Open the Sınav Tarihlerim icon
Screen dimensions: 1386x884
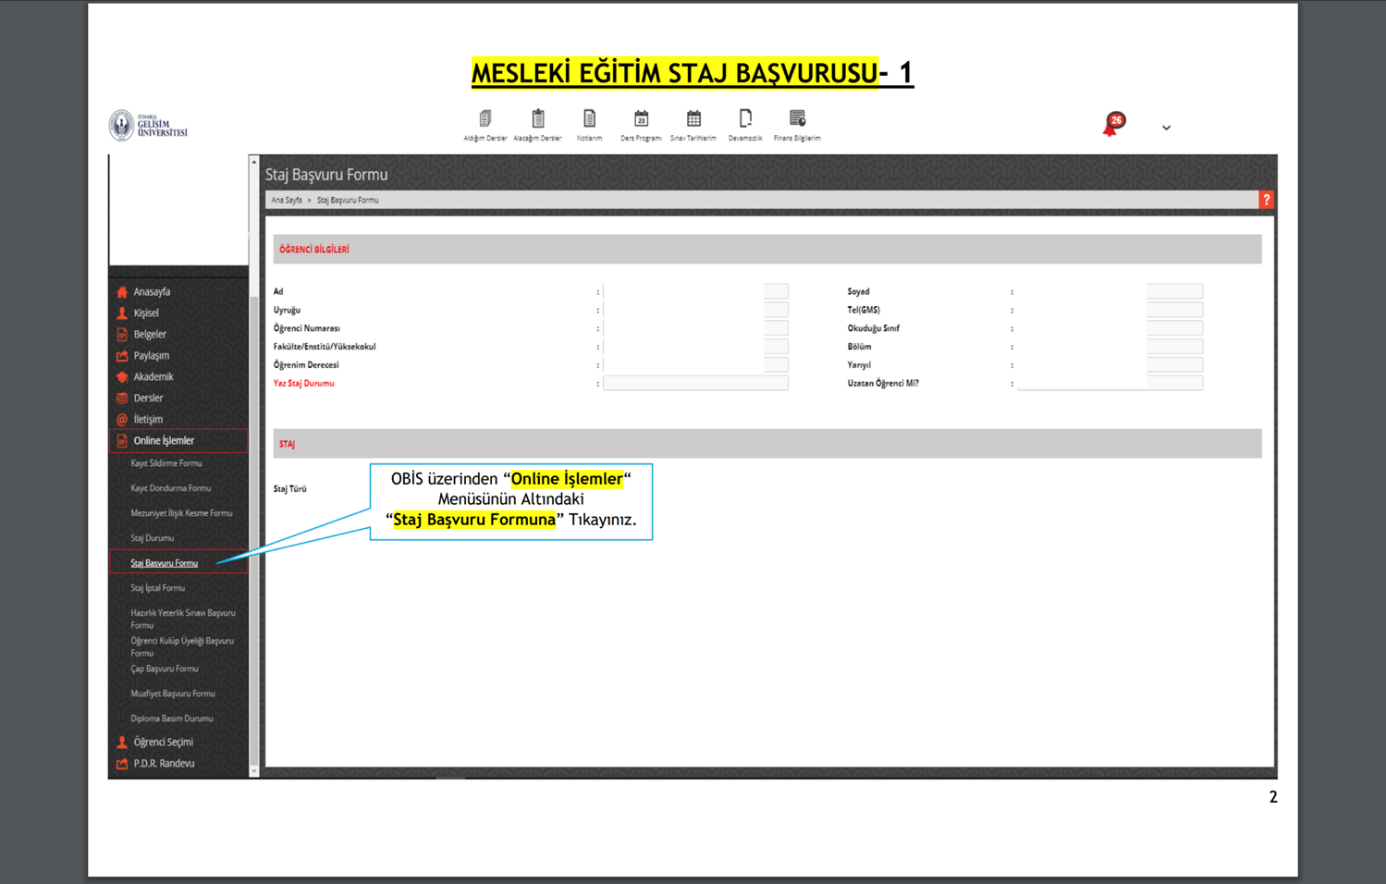(693, 119)
